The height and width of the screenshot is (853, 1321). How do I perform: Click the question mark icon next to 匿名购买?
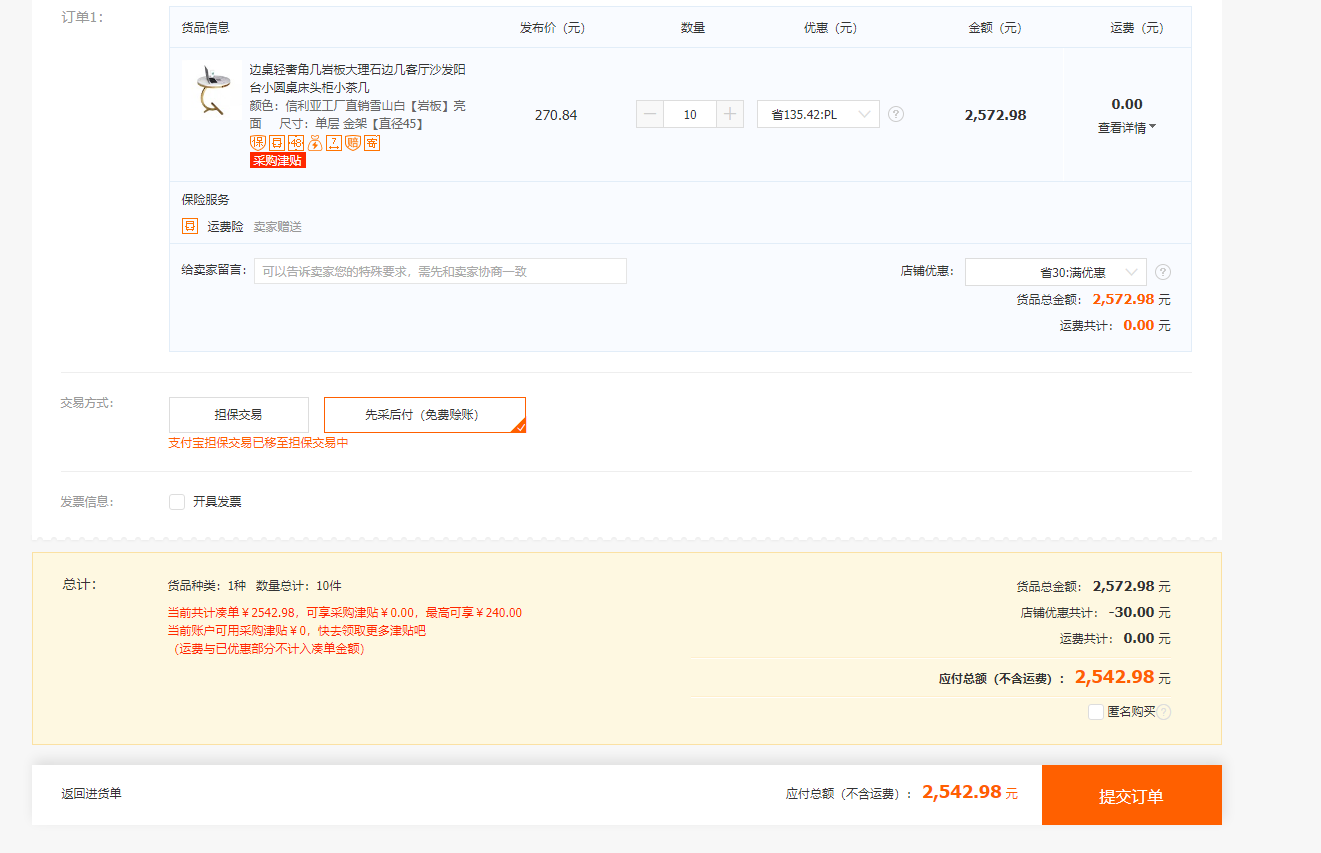(x=1164, y=712)
